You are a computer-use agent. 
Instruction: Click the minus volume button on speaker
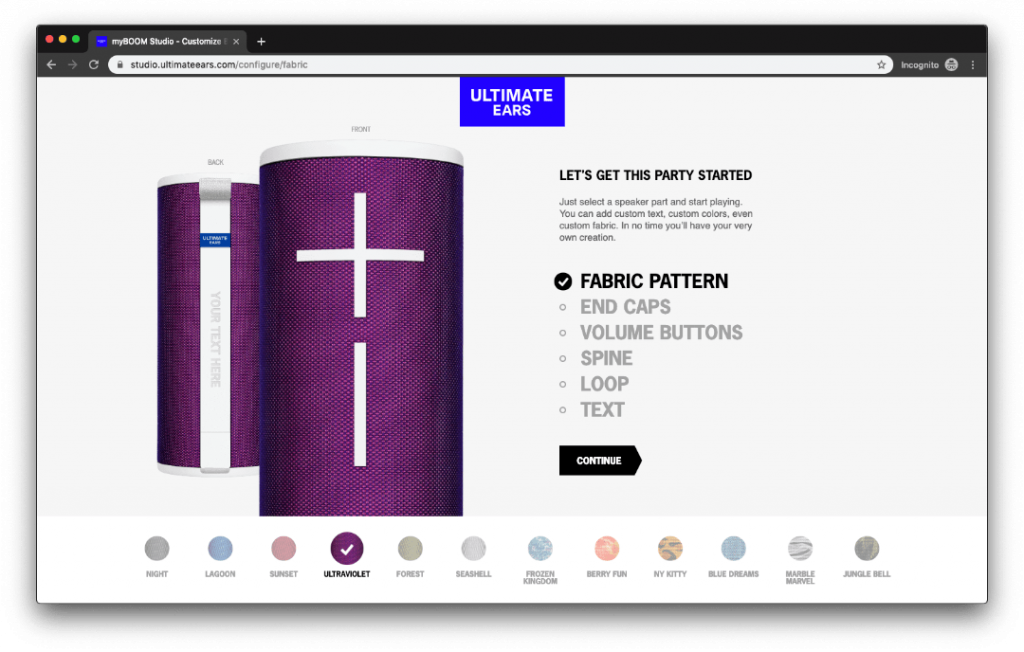point(360,404)
